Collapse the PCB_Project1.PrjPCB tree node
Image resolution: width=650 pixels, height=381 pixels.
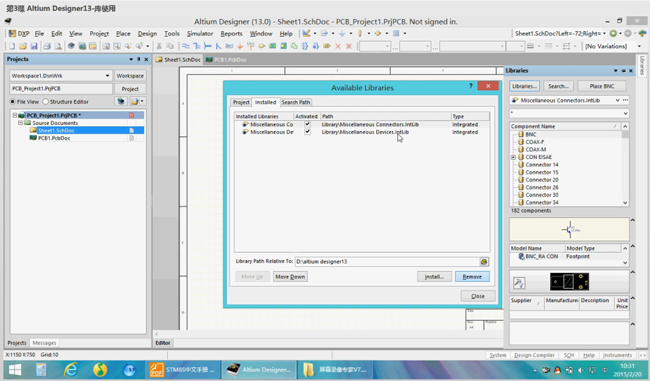click(x=15, y=115)
